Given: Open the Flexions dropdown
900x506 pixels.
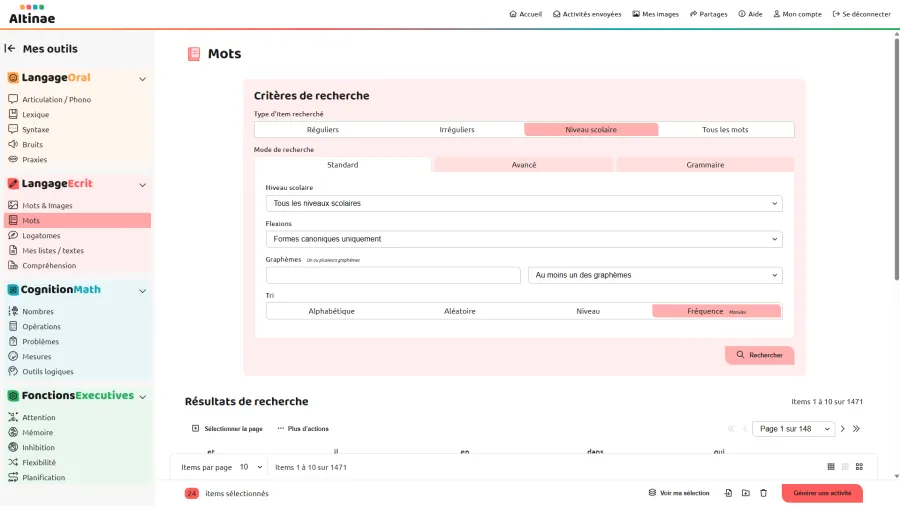Looking at the screenshot, I should [x=524, y=239].
